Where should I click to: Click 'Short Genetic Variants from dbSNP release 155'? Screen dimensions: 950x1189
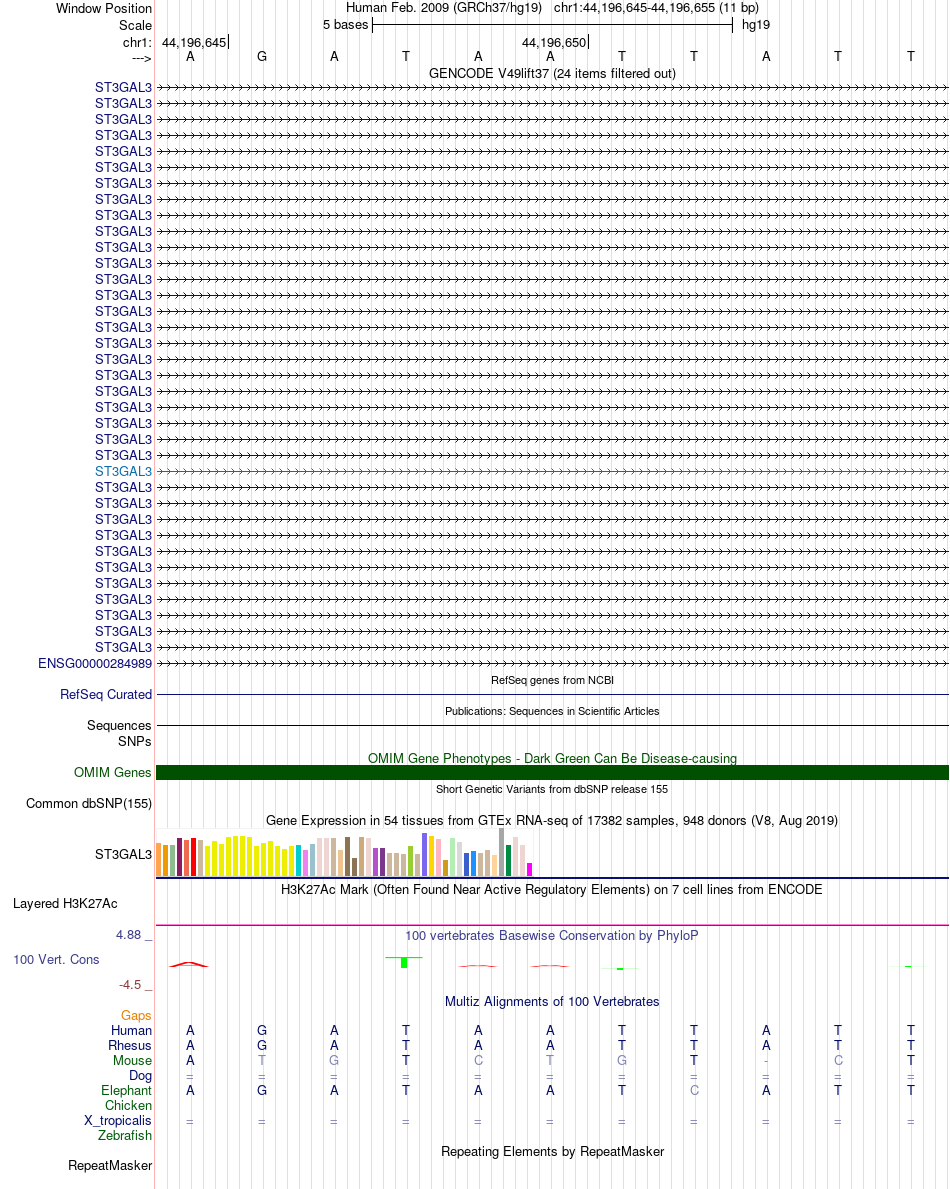point(552,789)
